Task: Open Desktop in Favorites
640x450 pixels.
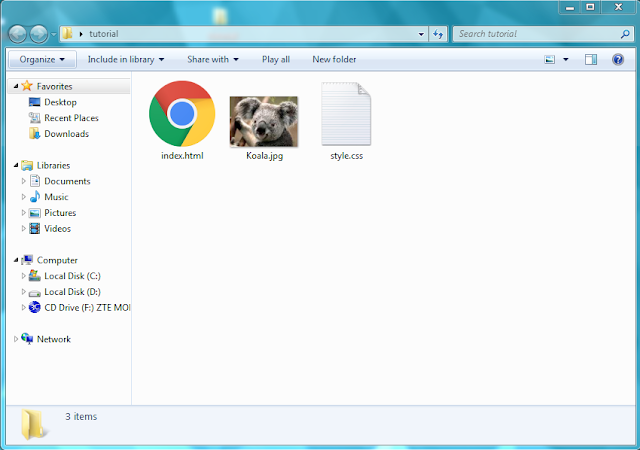Action: pos(60,102)
